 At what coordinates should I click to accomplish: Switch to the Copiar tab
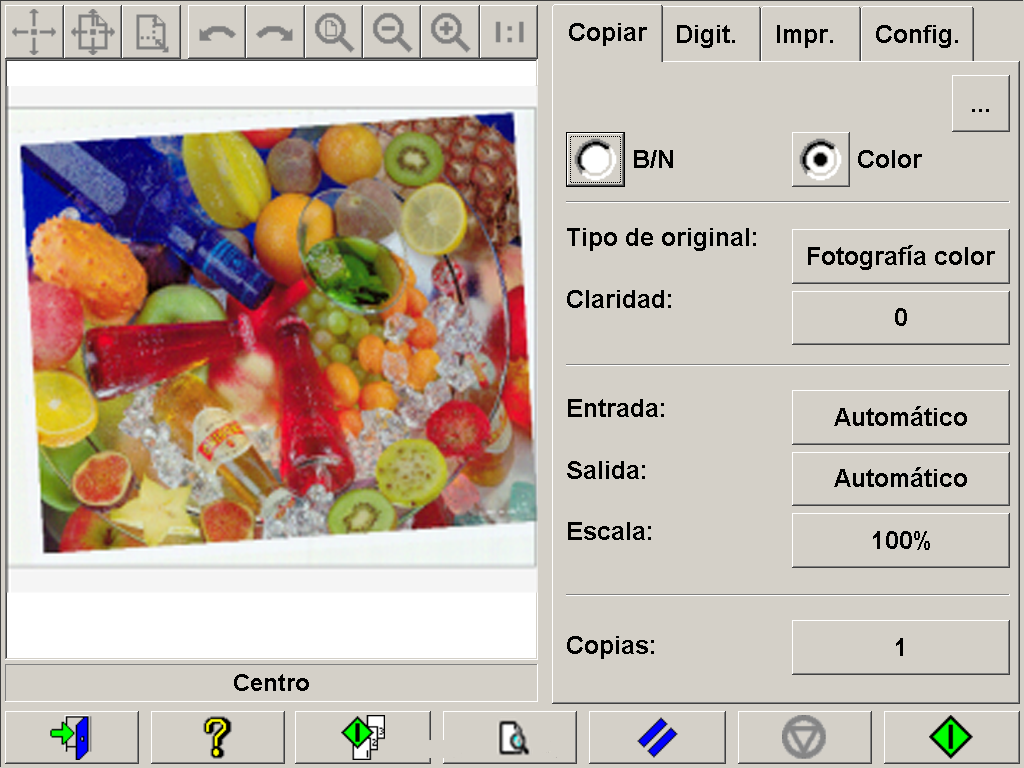[x=607, y=33]
